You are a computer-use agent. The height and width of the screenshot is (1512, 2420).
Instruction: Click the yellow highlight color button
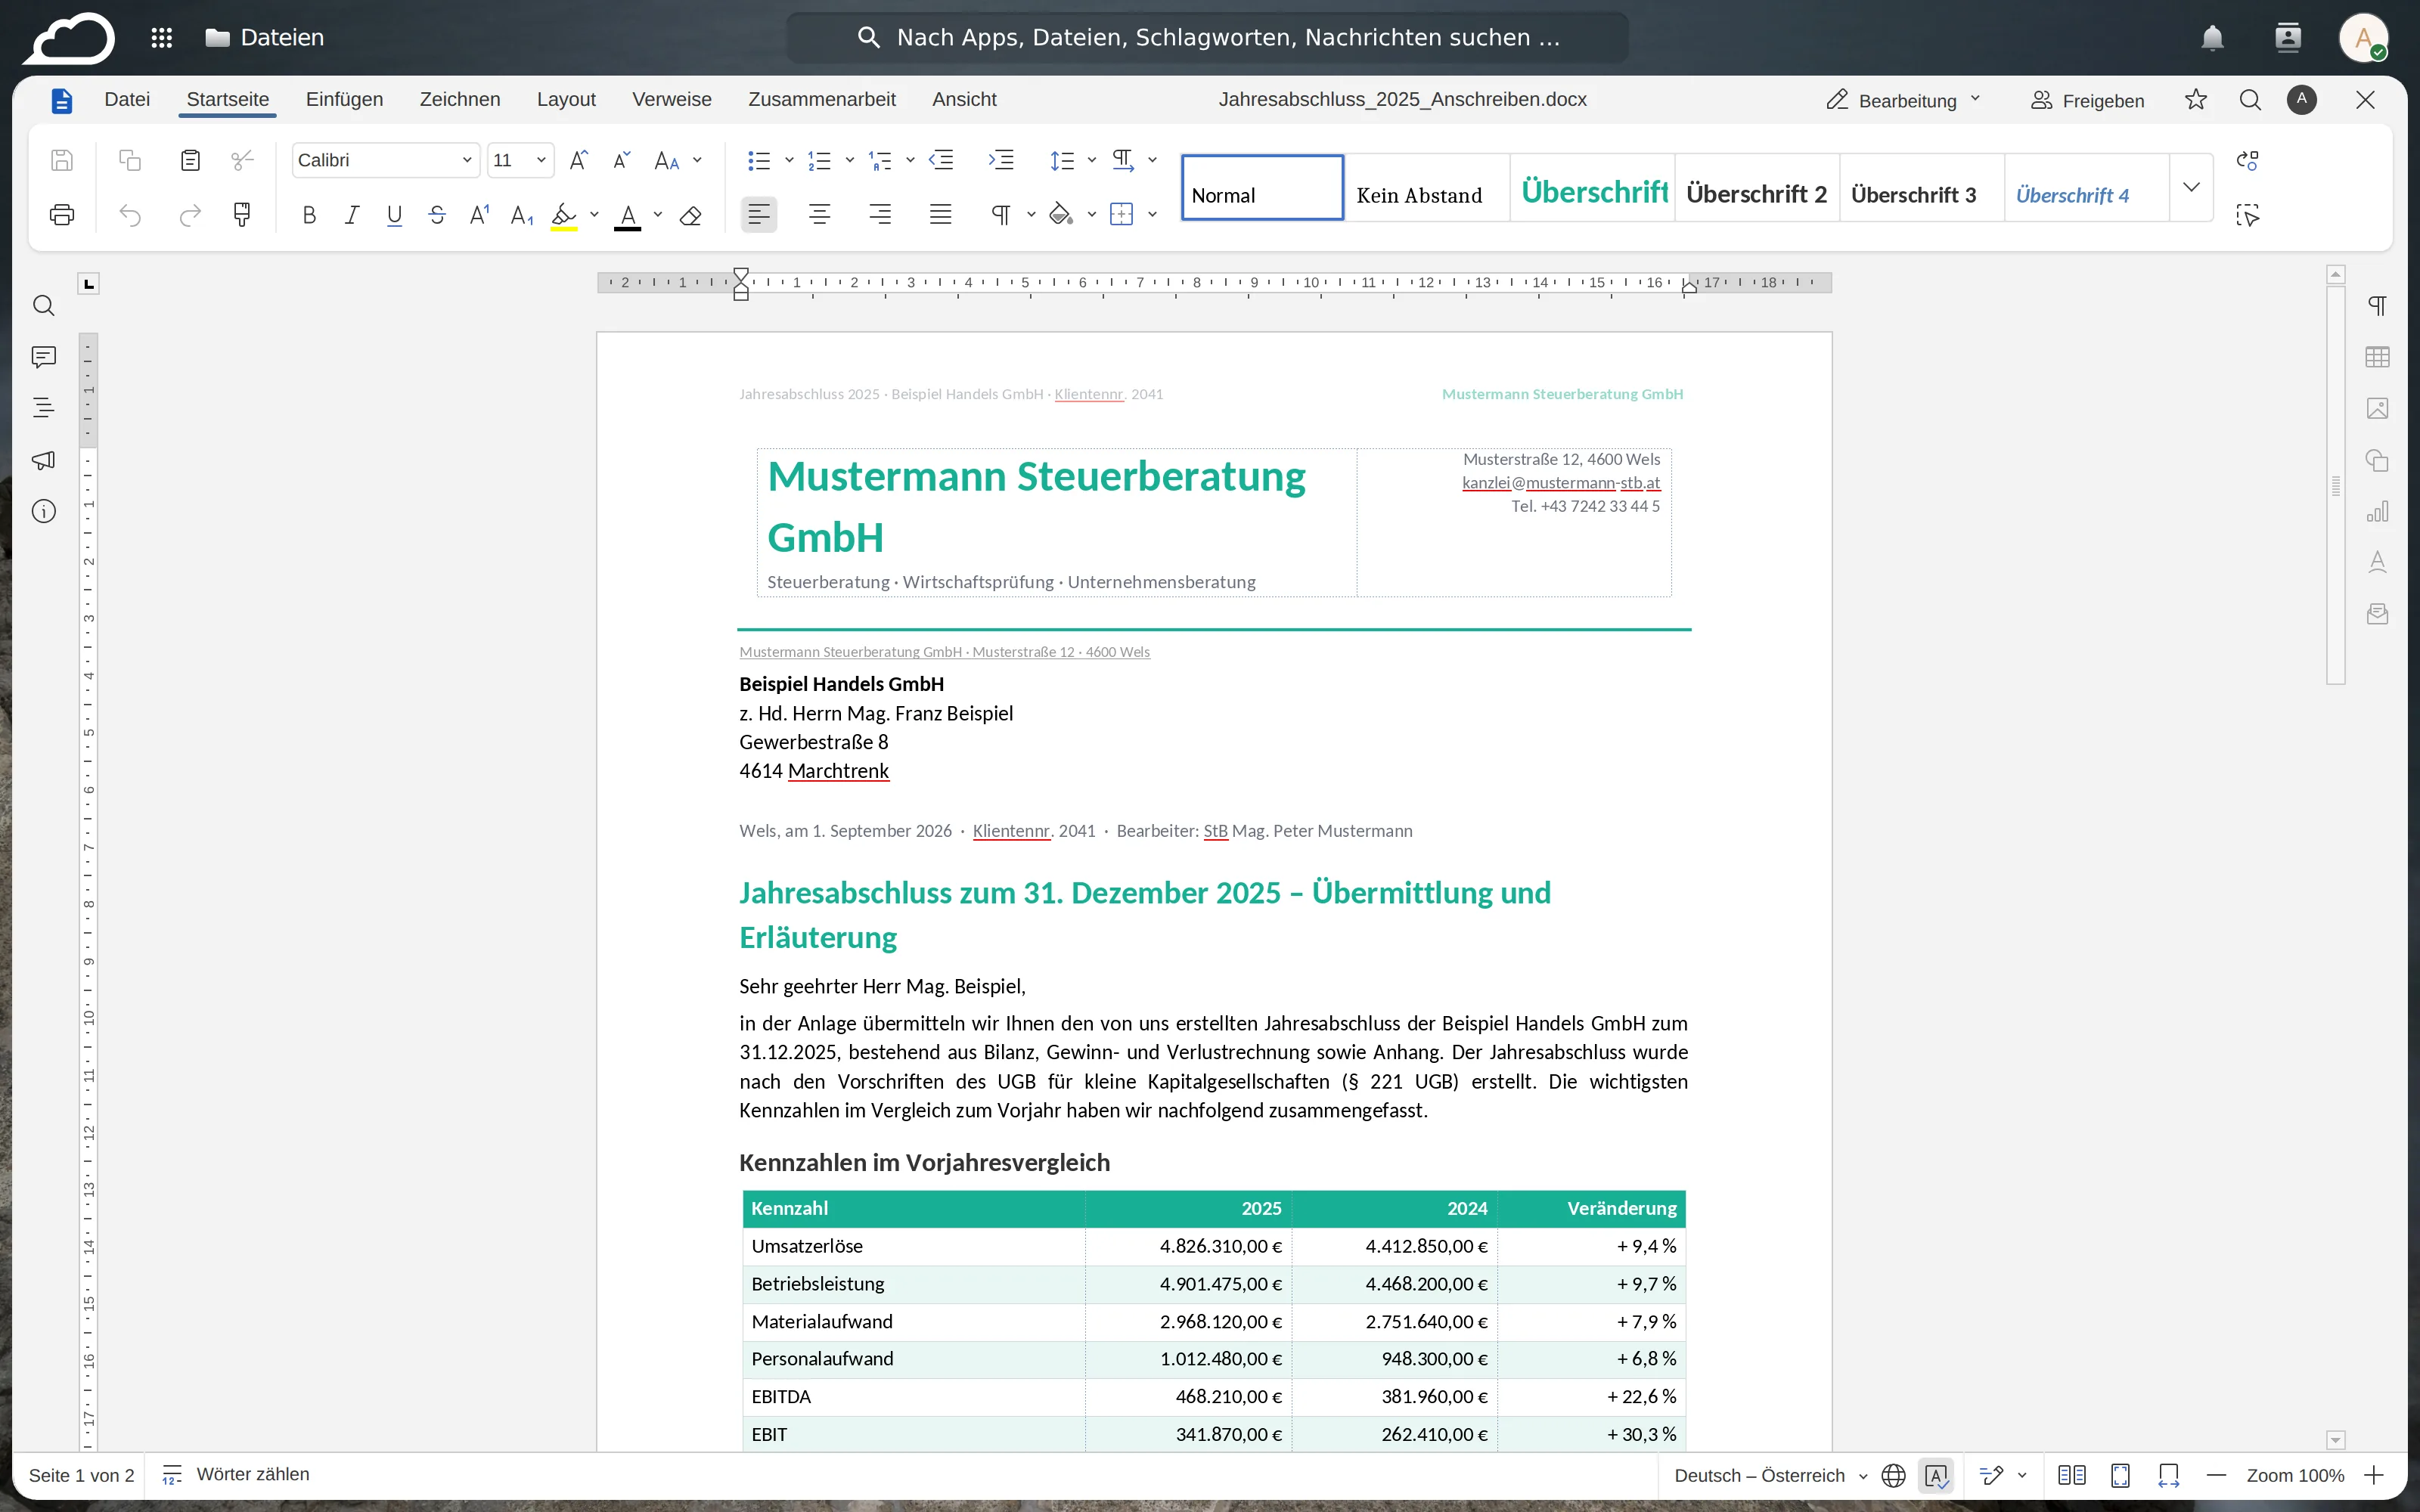tap(564, 215)
